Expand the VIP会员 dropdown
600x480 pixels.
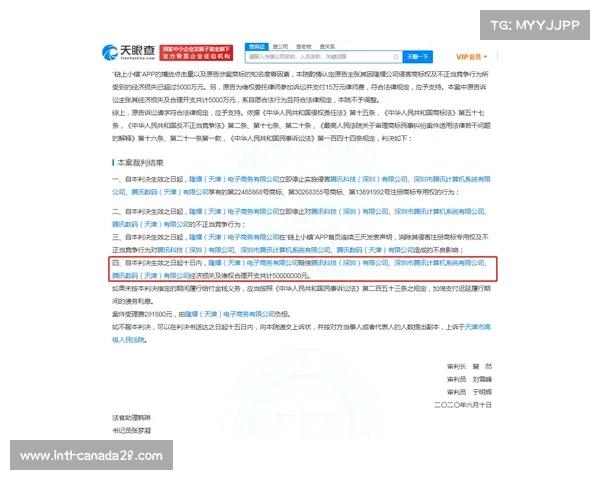471,57
